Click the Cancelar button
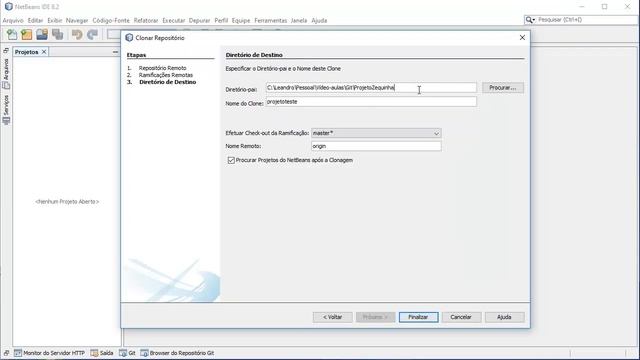 [461, 317]
